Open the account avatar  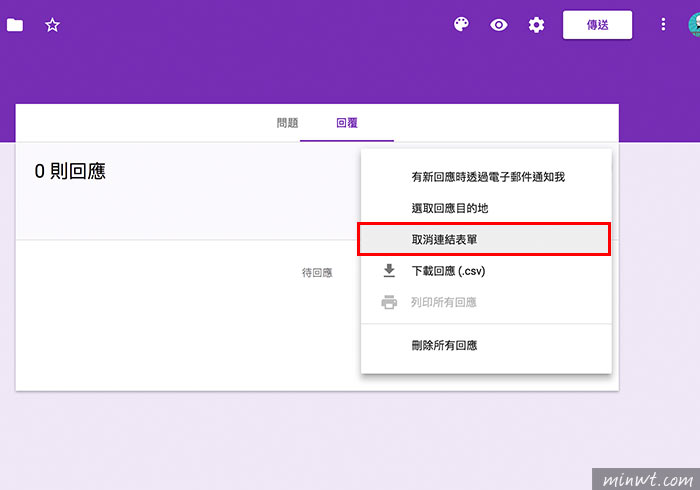pyautogui.click(x=694, y=25)
